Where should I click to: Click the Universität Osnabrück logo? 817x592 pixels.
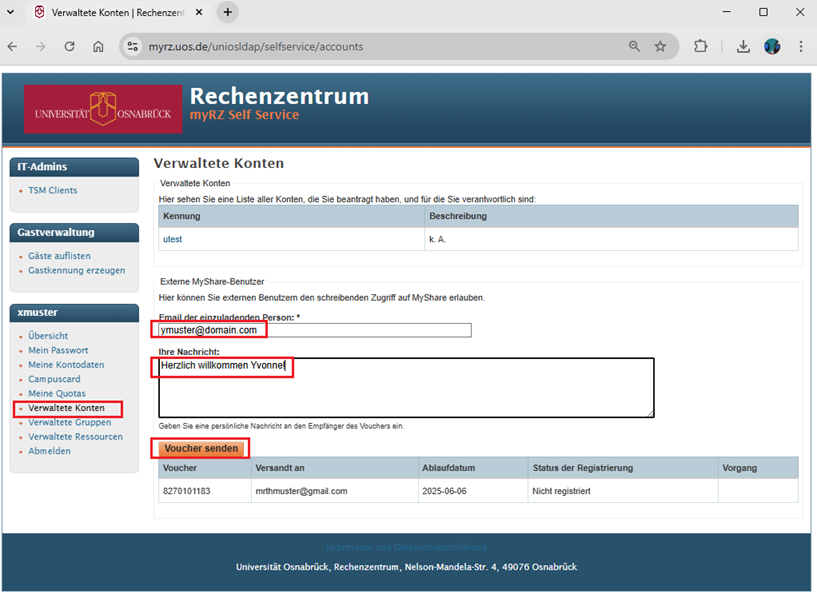(89, 110)
